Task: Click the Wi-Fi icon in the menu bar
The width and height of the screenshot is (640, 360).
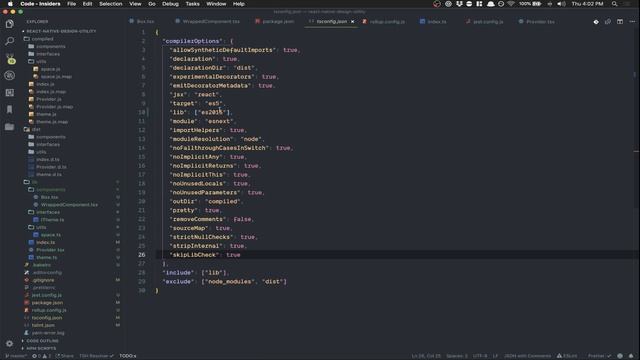Action: pyautogui.click(x=511, y=4)
